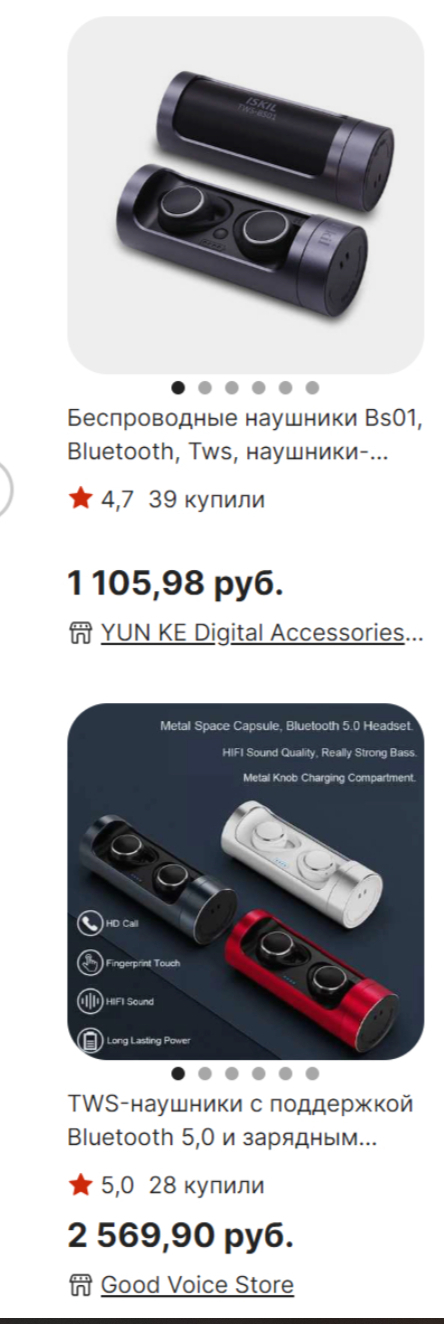The image size is (444, 1324).
Task: Select last carousel dot under Bs01 earbuds image
Action: (x=312, y=387)
